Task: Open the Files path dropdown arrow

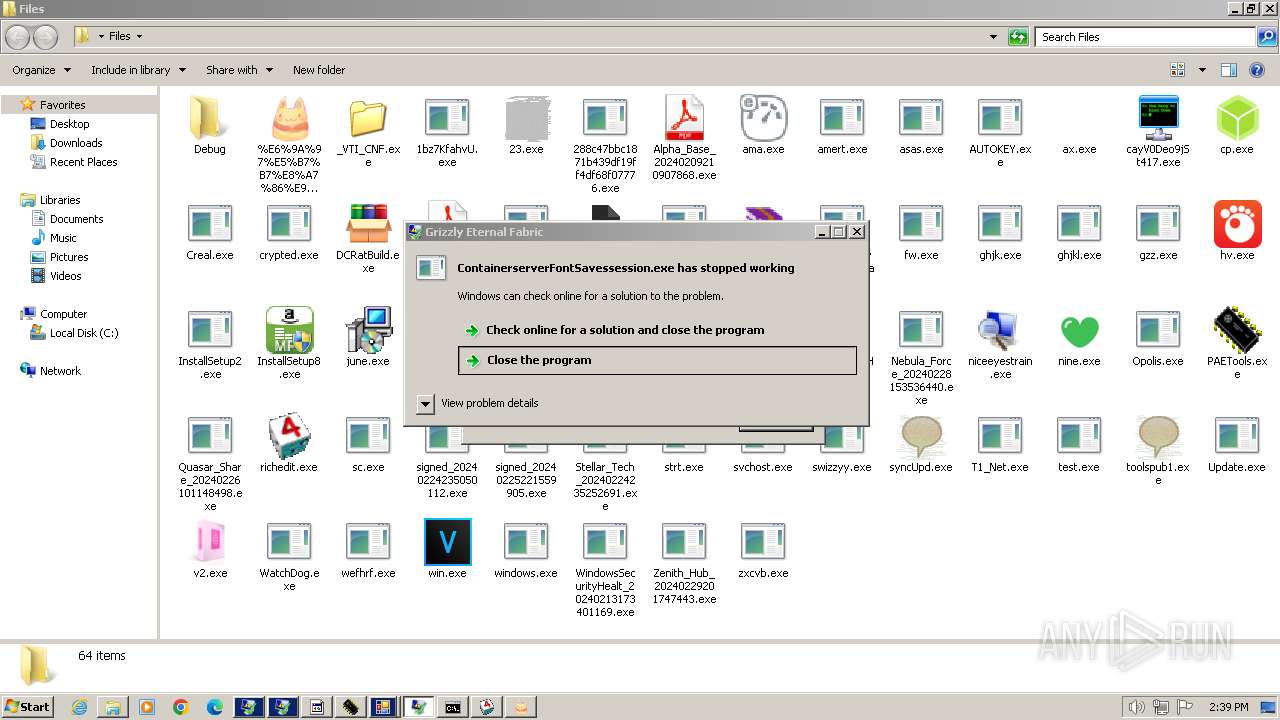Action: coord(139,37)
